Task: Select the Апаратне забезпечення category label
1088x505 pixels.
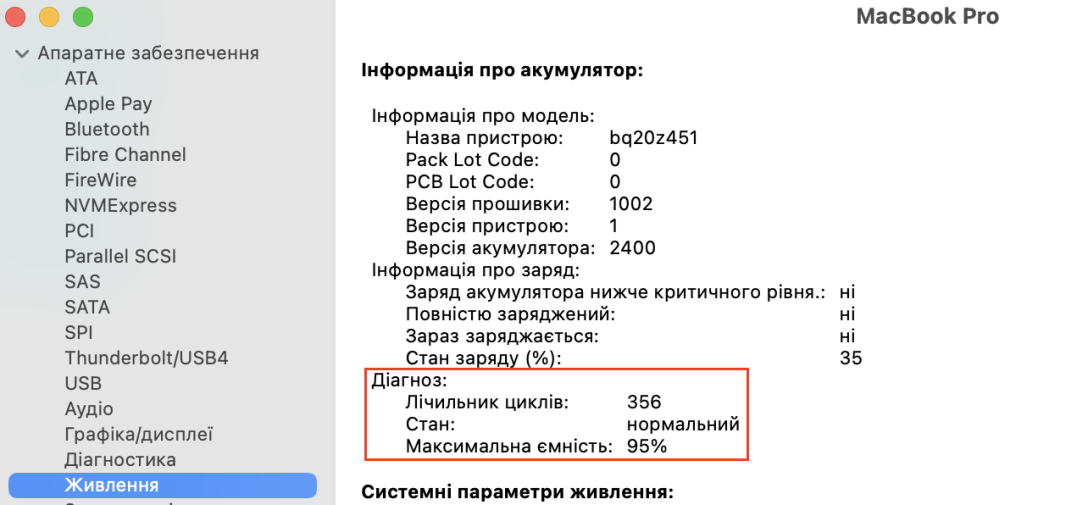Action: (148, 53)
